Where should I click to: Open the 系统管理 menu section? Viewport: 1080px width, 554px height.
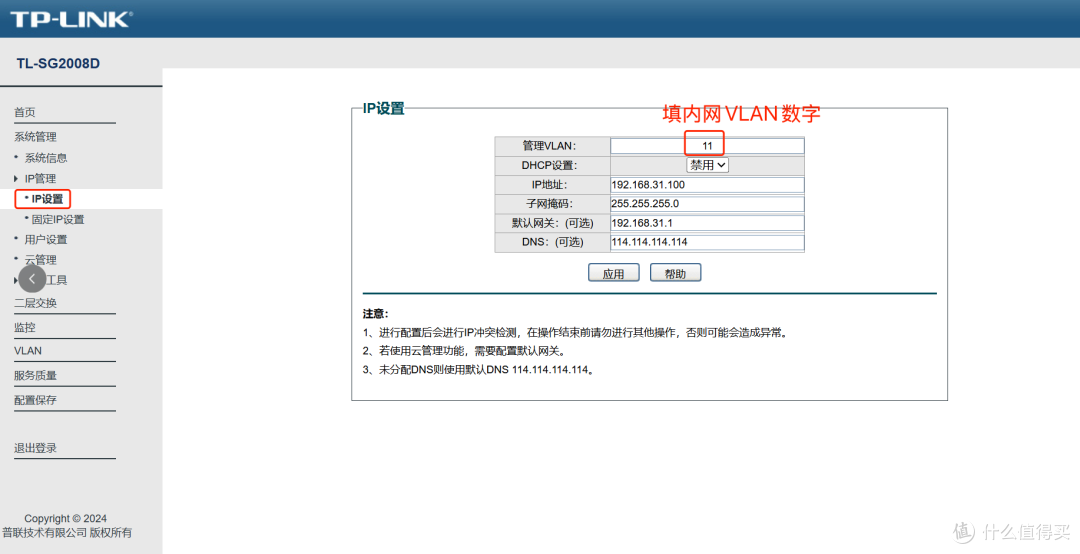[35, 136]
